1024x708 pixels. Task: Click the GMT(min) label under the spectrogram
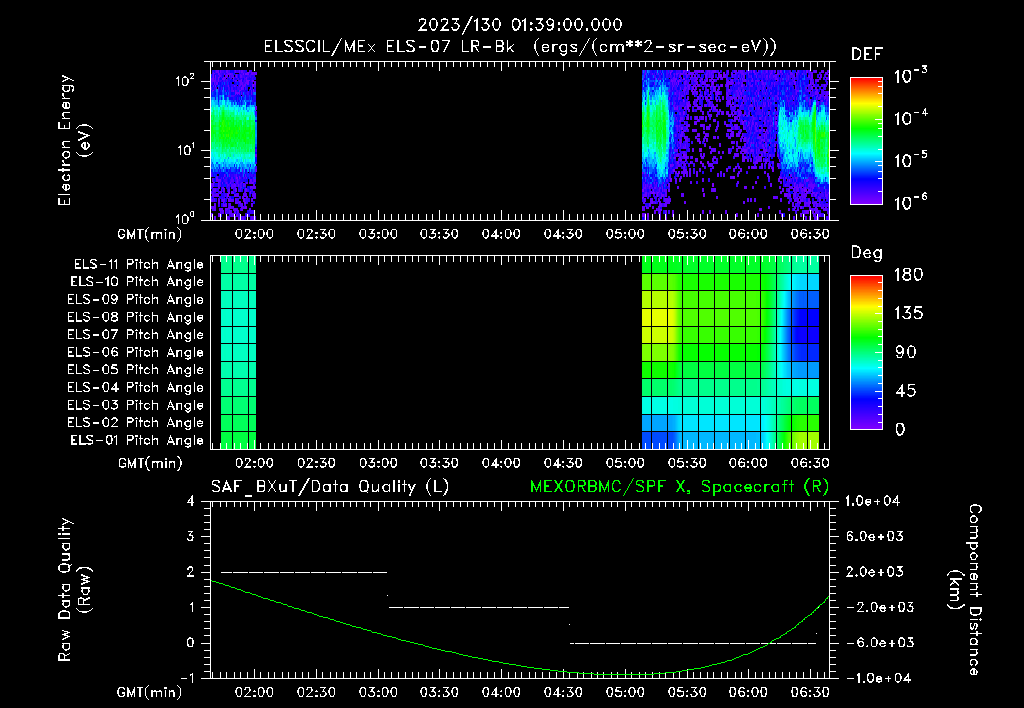(150, 234)
